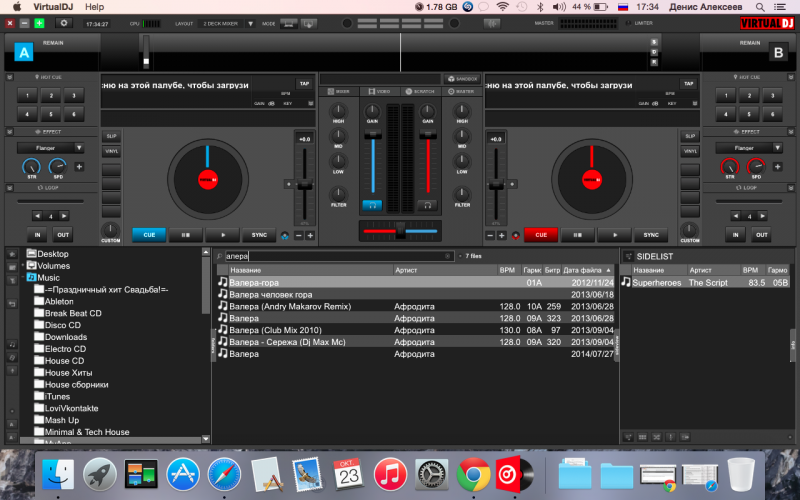
Task: Sort by Дата файла column header
Action: [x=586, y=270]
